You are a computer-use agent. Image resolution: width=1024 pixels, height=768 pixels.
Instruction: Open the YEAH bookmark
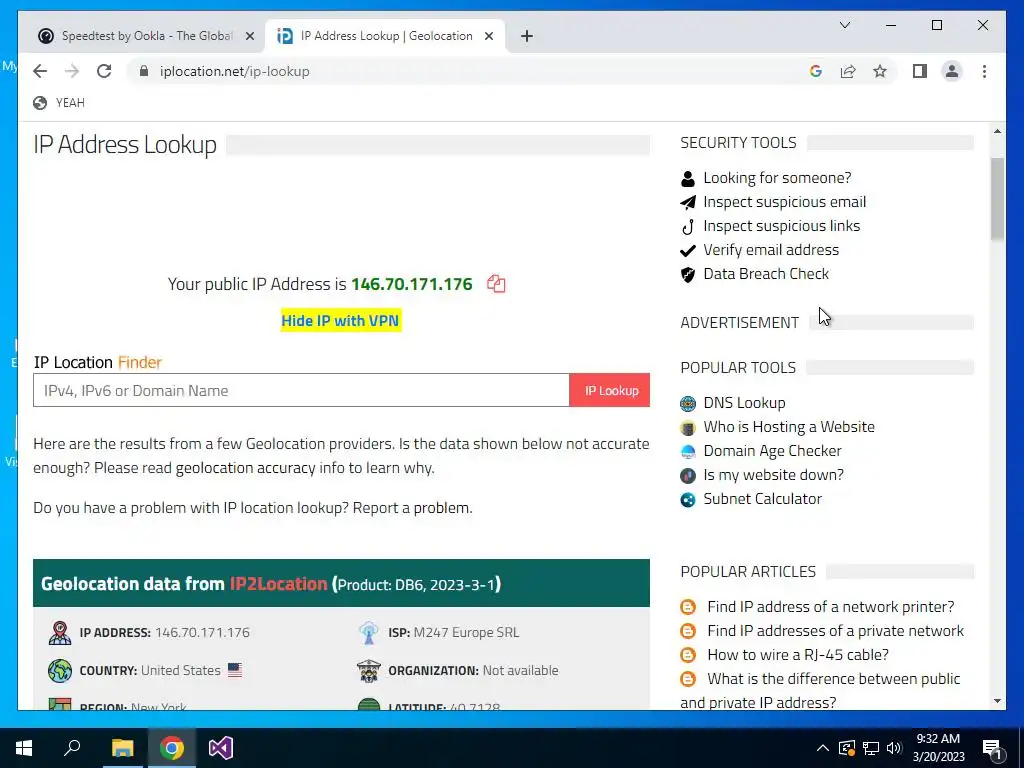[59, 103]
